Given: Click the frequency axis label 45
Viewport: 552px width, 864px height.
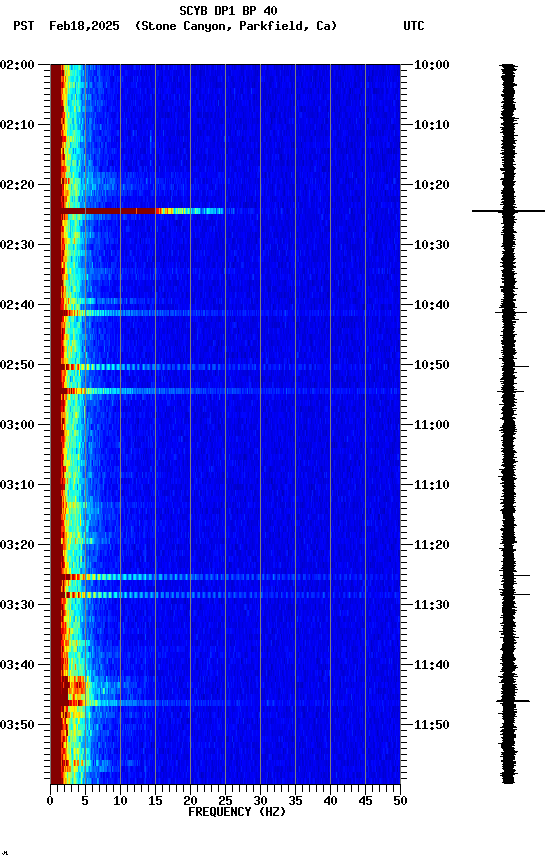Looking at the screenshot, I should (365, 801).
